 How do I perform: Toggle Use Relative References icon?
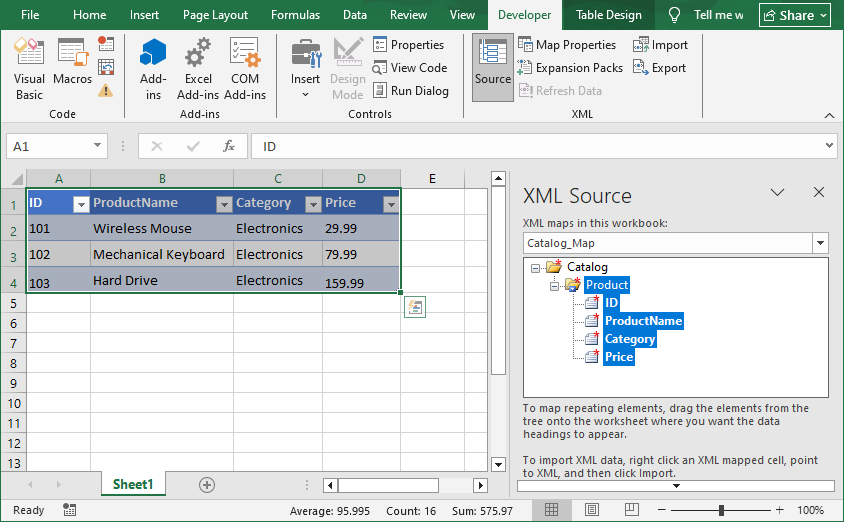click(106, 67)
